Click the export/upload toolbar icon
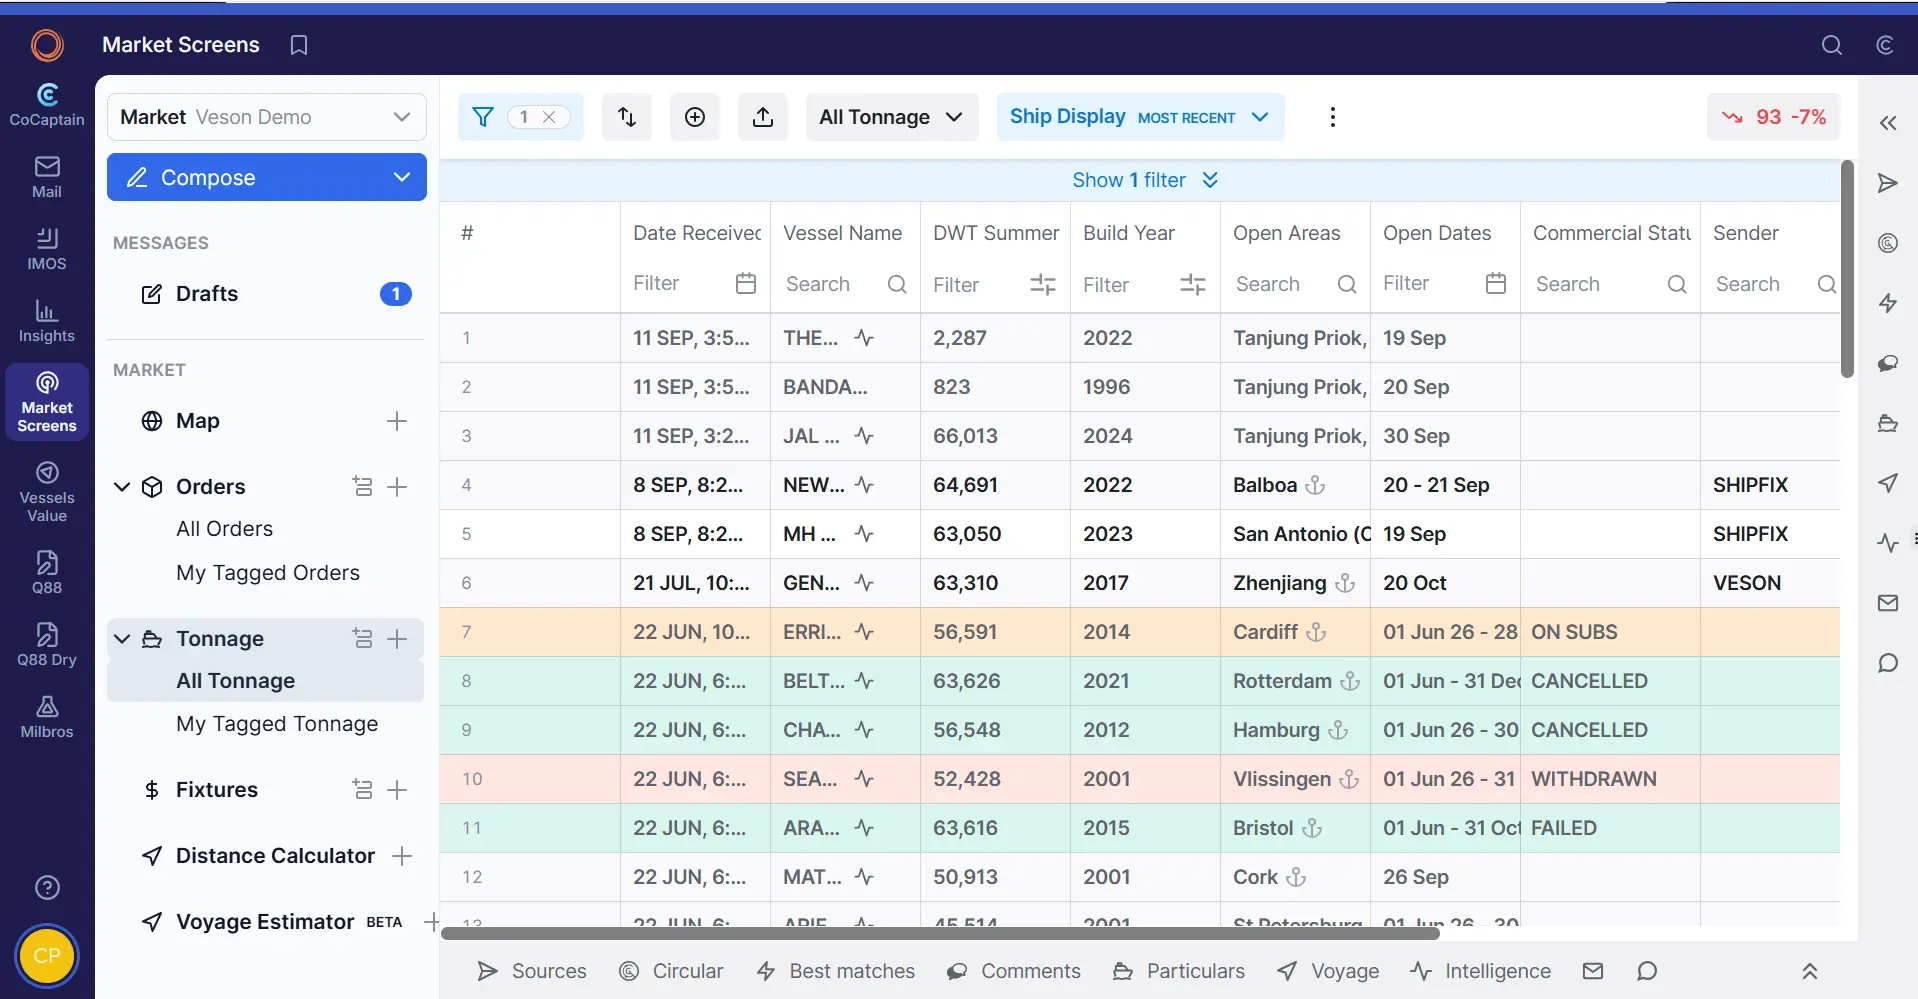The image size is (1918, 999). (763, 117)
